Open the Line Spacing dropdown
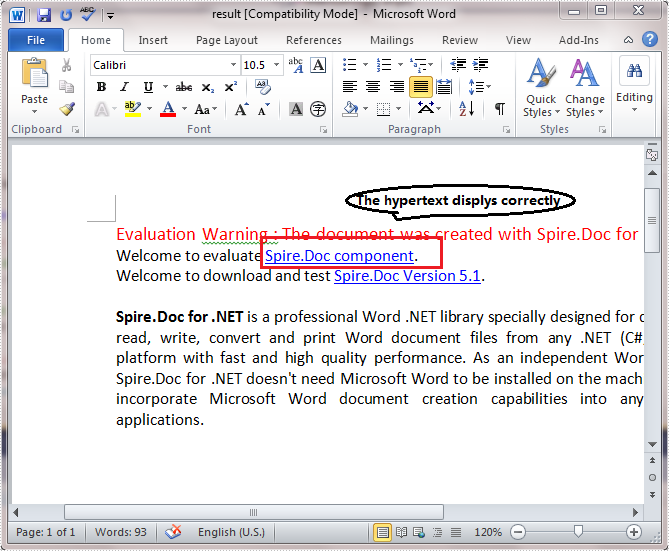 coord(480,87)
